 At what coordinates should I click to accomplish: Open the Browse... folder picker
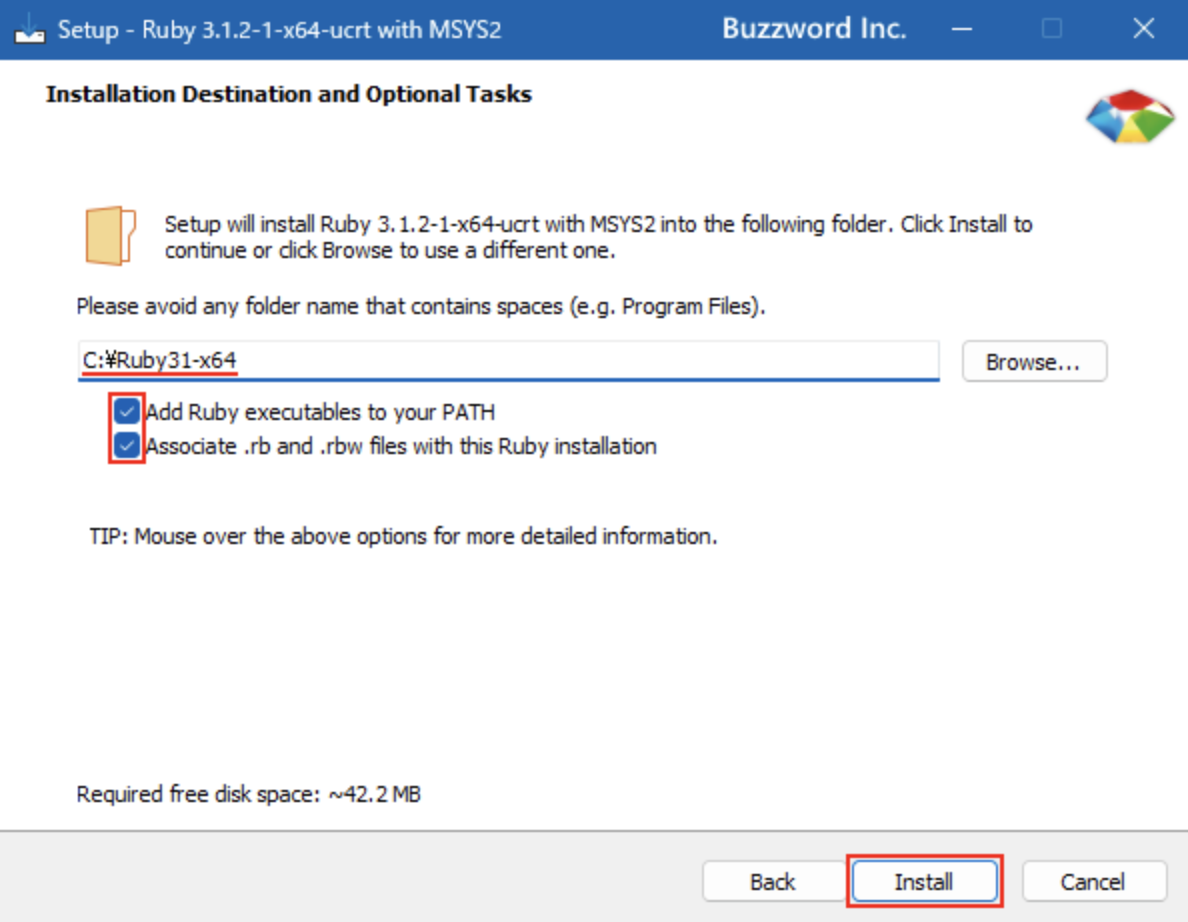[x=1034, y=361]
